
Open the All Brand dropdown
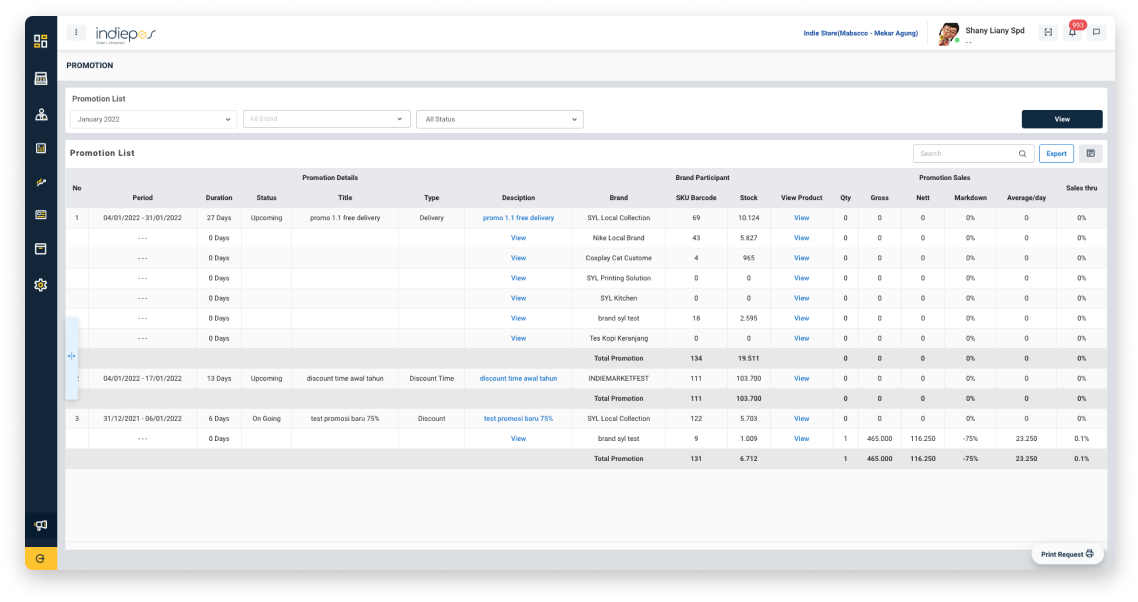(x=327, y=119)
